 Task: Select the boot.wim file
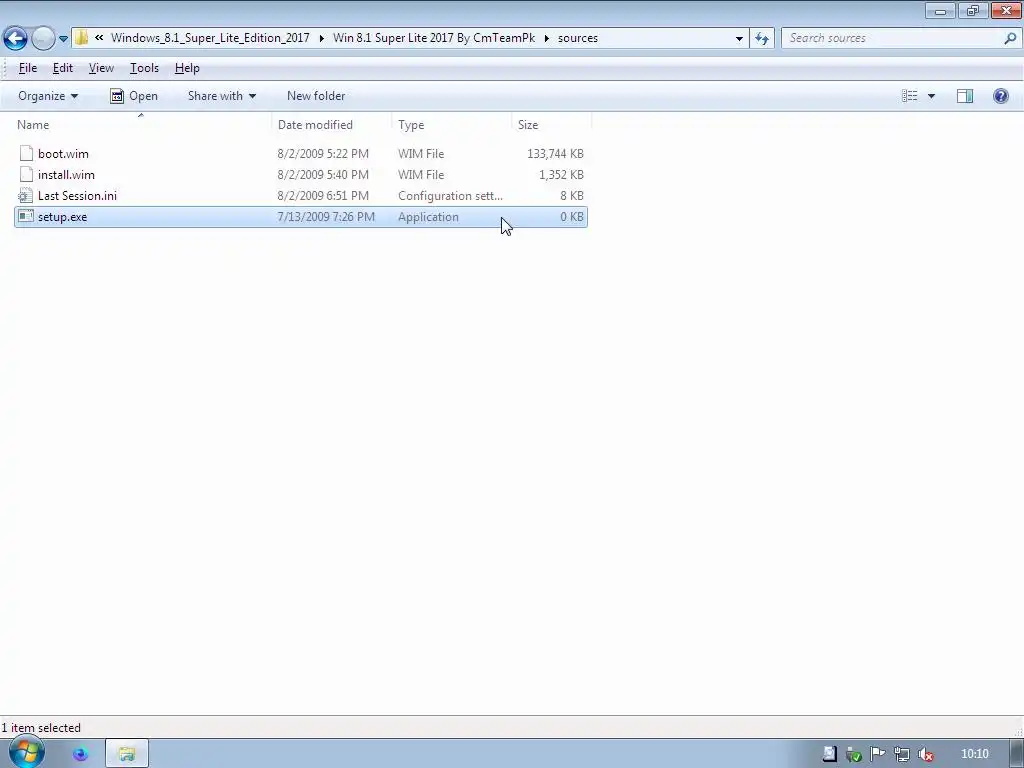click(300, 153)
